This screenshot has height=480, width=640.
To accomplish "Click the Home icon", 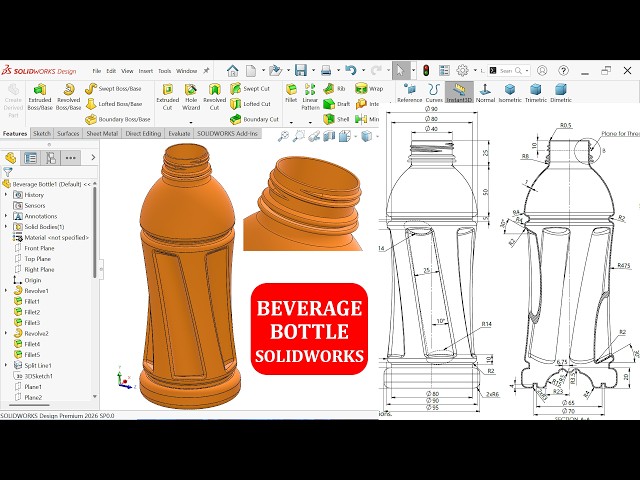I will pyautogui.click(x=233, y=71).
